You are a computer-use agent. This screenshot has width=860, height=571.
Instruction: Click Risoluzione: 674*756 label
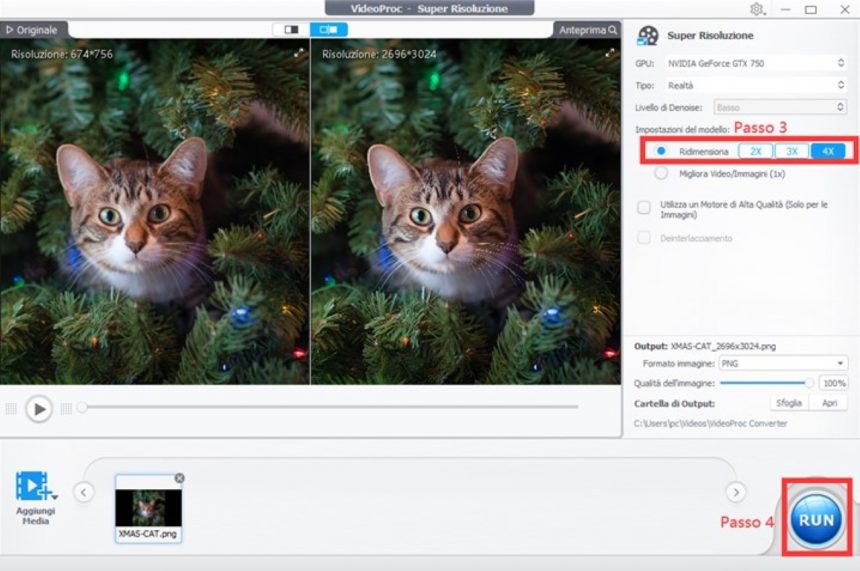[x=62, y=54]
